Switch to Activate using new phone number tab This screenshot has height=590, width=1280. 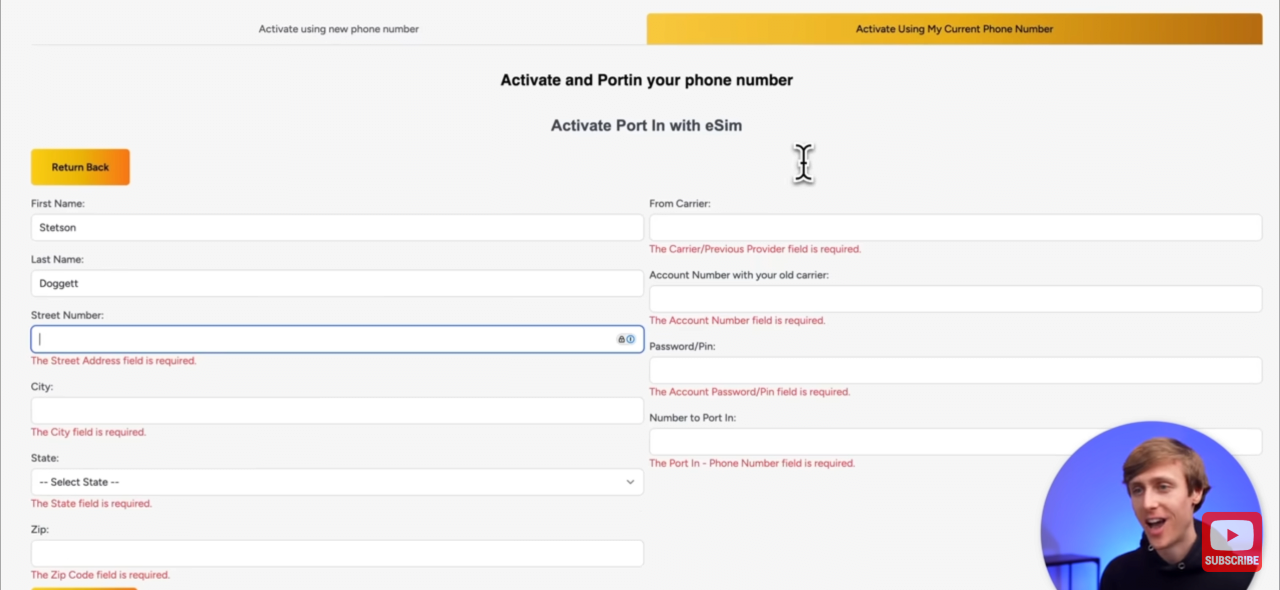coord(338,29)
